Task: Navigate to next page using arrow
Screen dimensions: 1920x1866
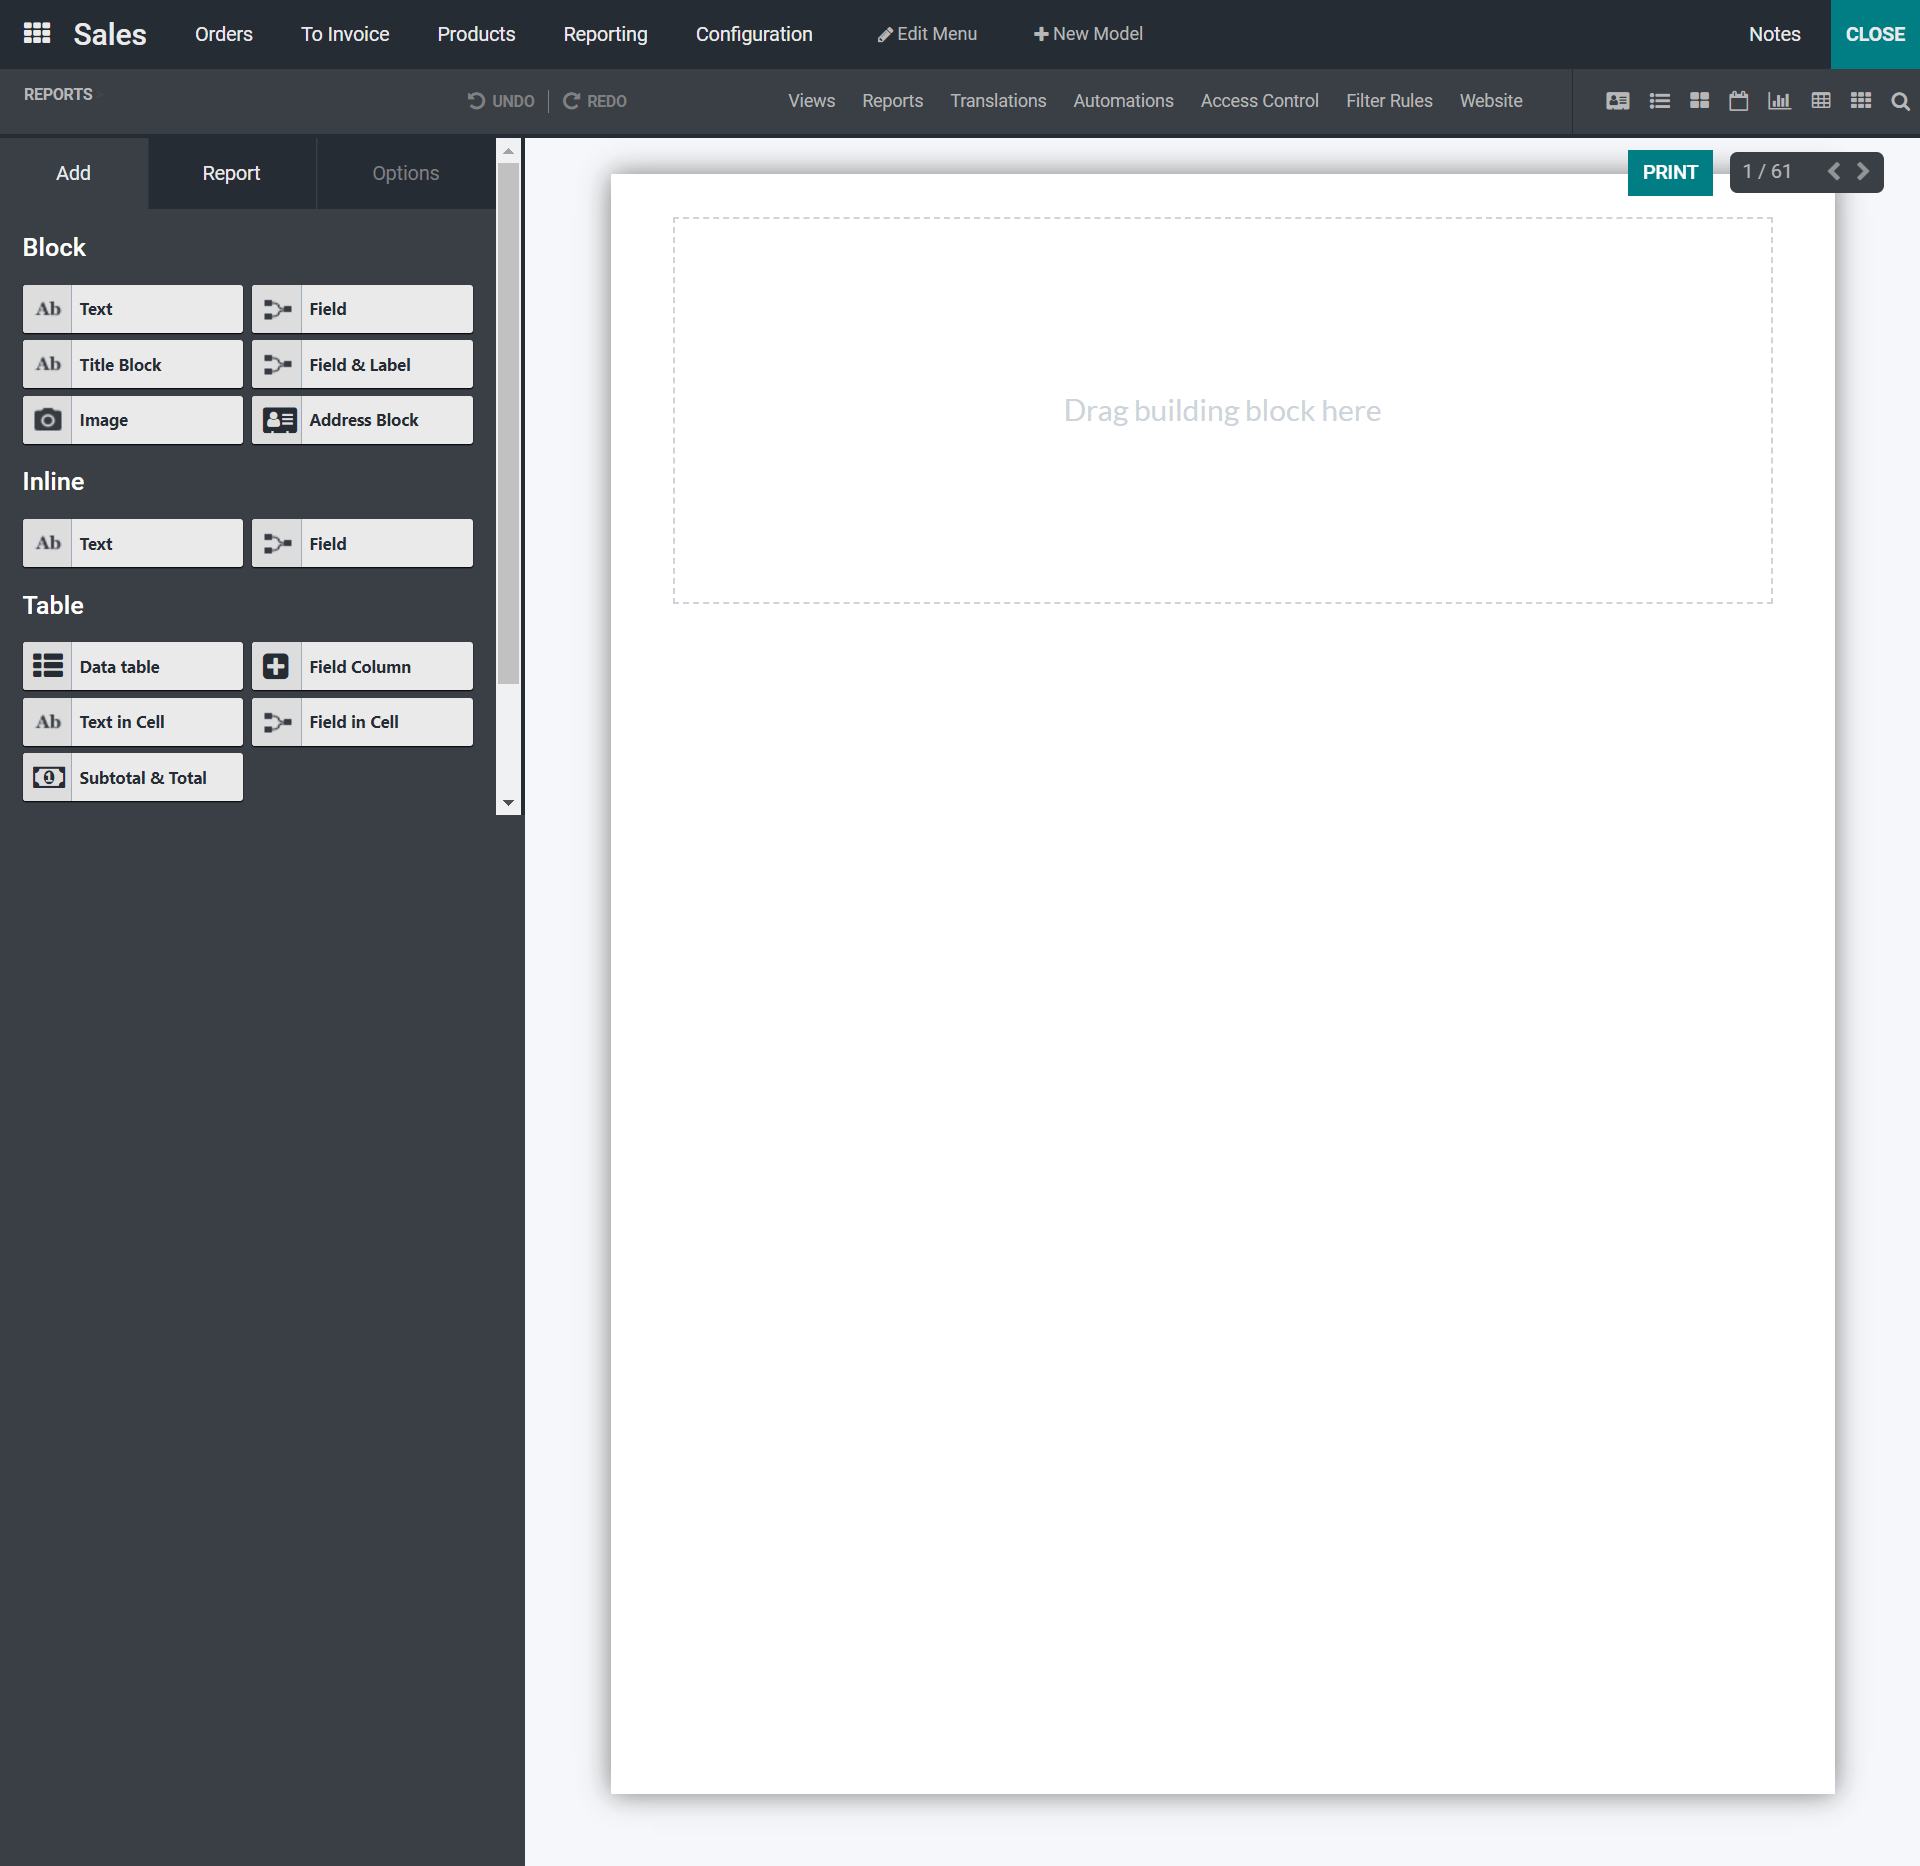Action: point(1869,172)
